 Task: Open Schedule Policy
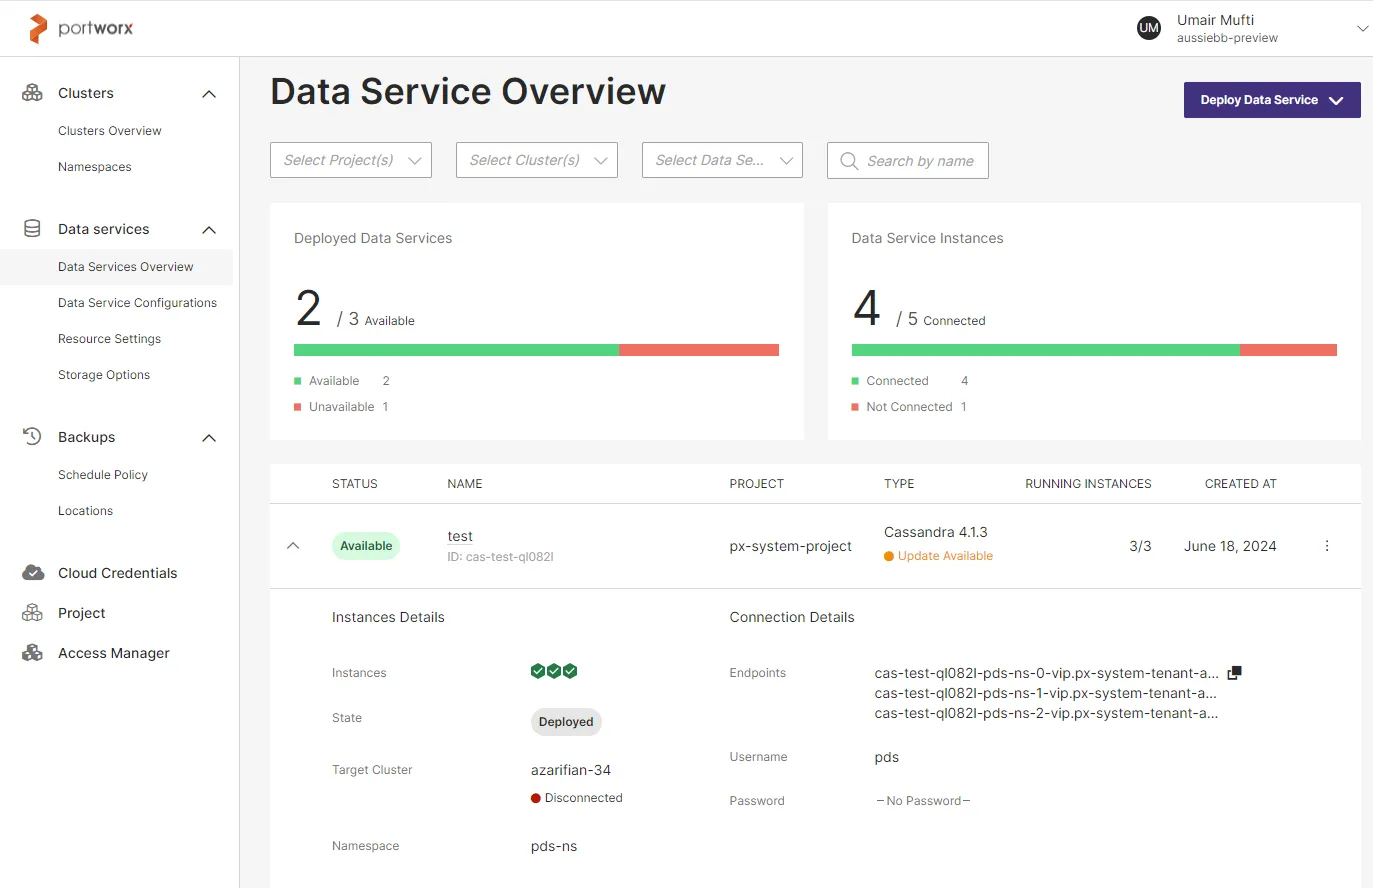(x=103, y=475)
